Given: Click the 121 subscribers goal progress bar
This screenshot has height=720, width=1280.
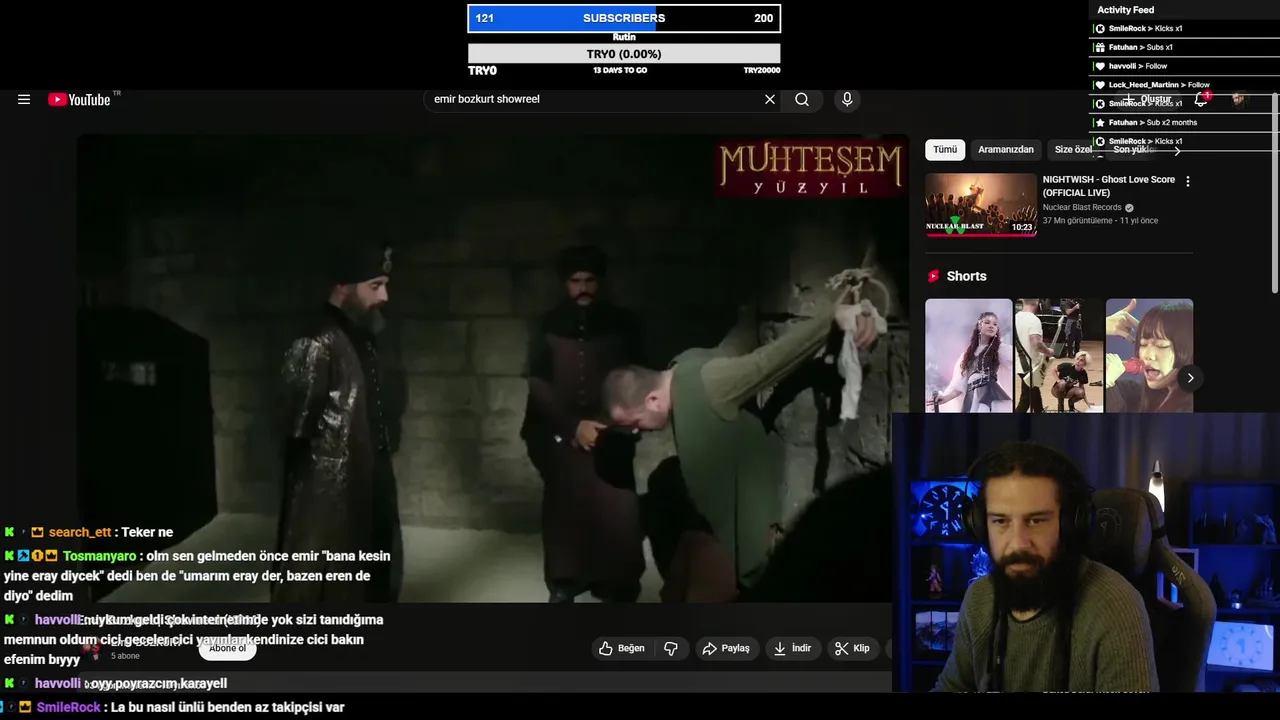Looking at the screenshot, I should tap(624, 18).
